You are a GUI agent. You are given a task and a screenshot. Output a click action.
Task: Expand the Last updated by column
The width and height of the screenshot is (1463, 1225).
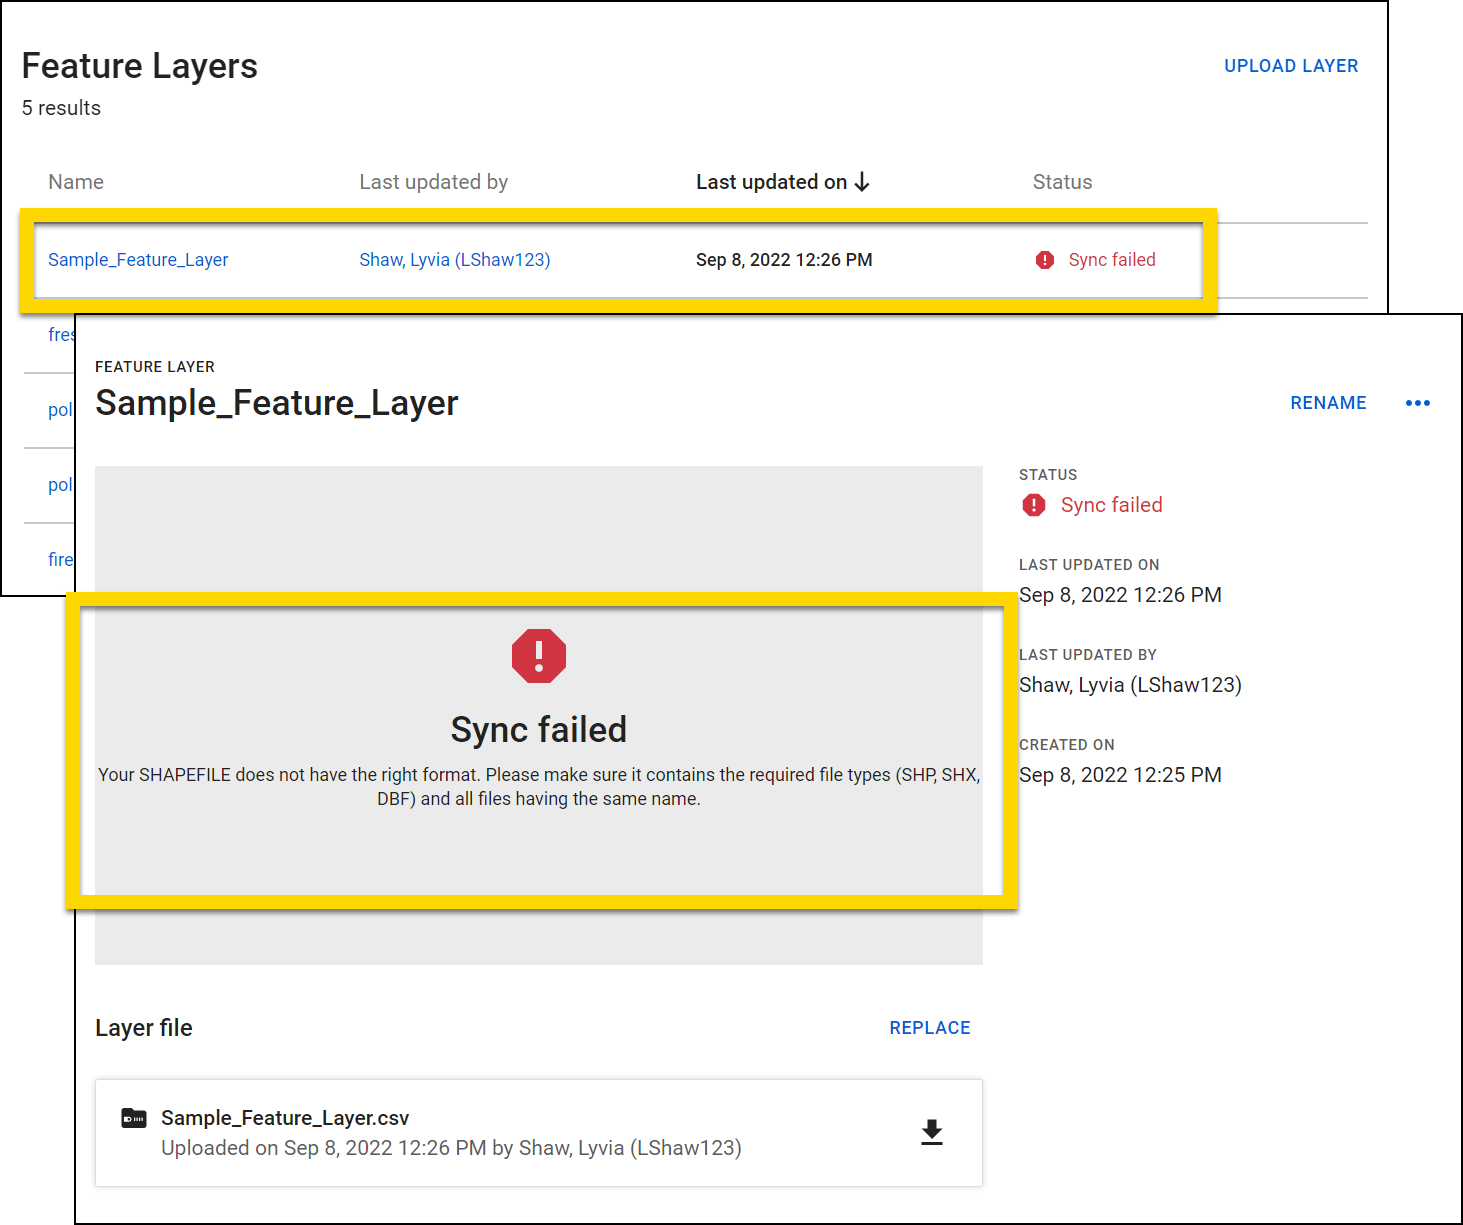coord(433,181)
